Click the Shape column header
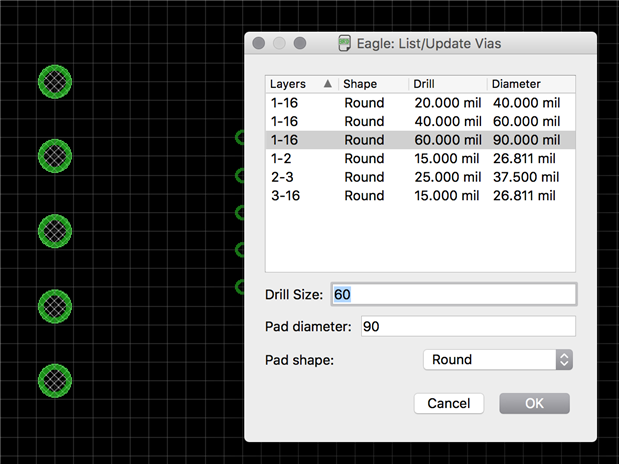The image size is (619, 464). coord(373,85)
